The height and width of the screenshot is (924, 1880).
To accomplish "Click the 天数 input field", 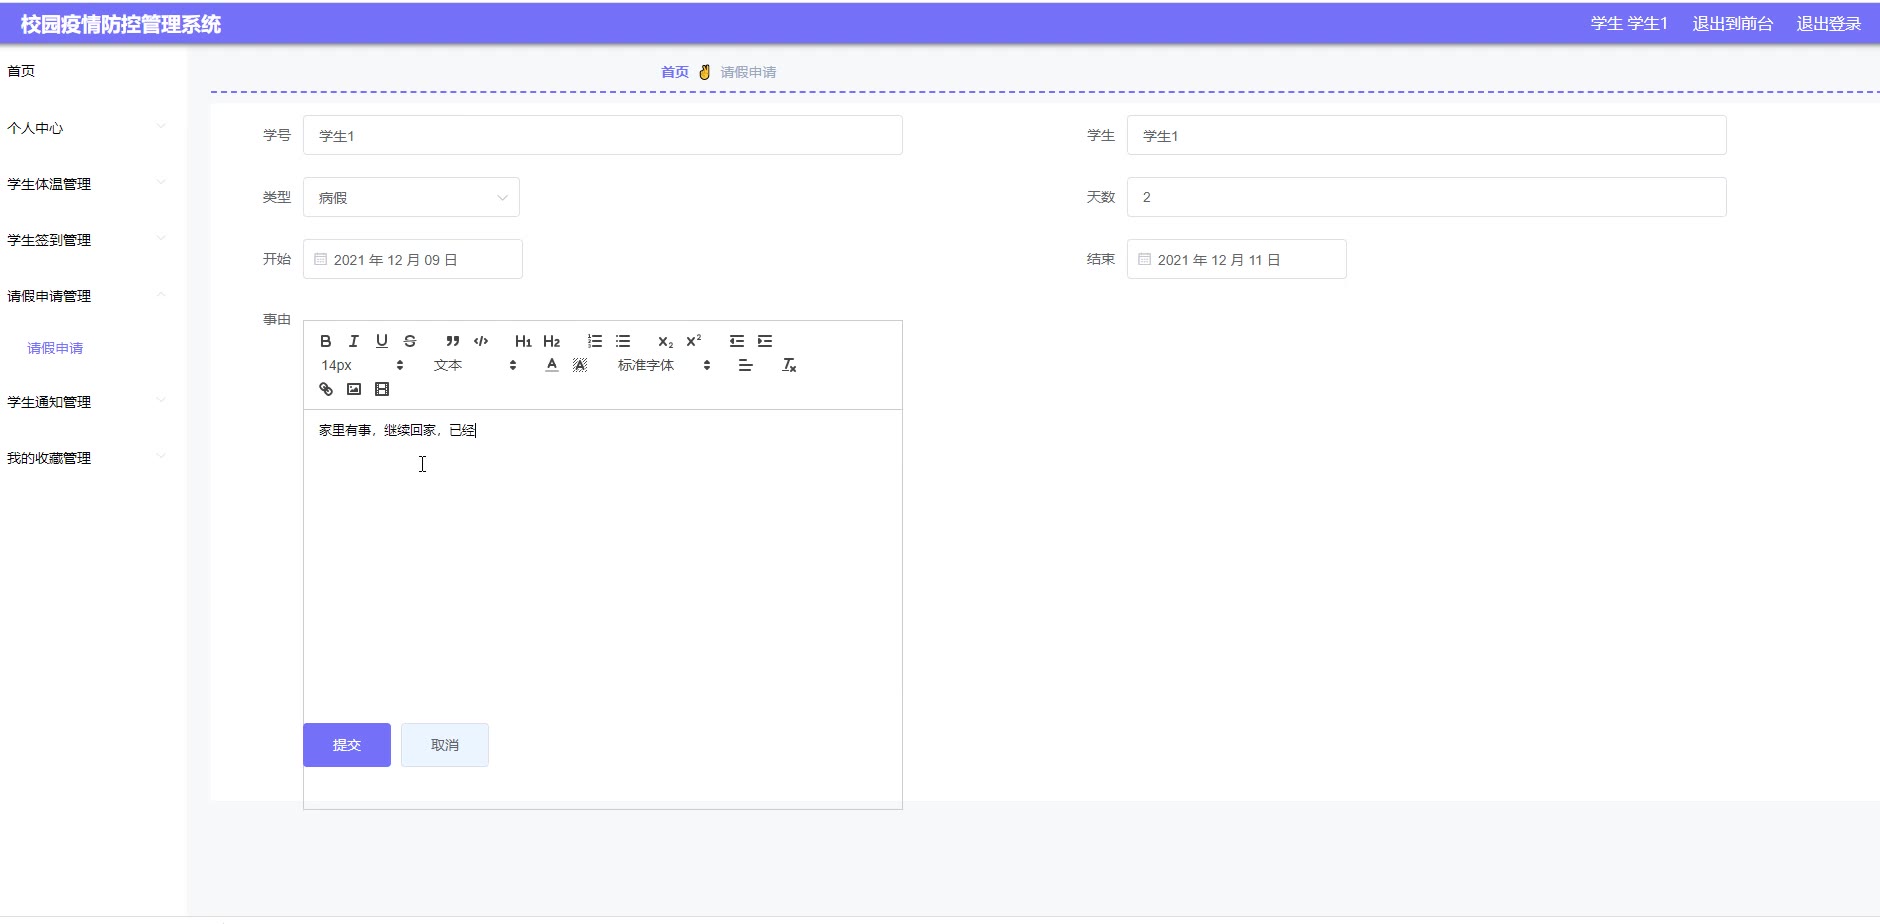I will click(x=1427, y=197).
